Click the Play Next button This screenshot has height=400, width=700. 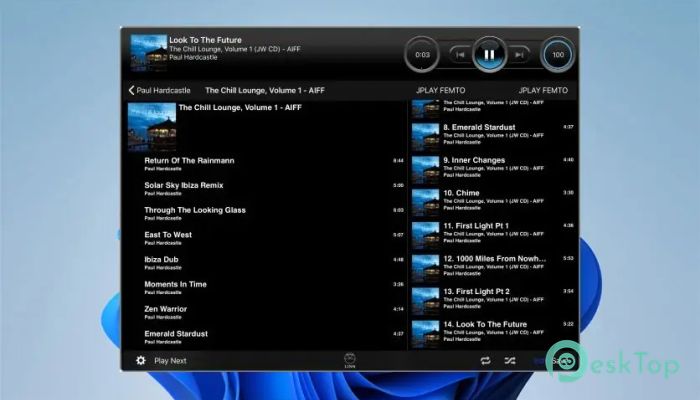170,361
